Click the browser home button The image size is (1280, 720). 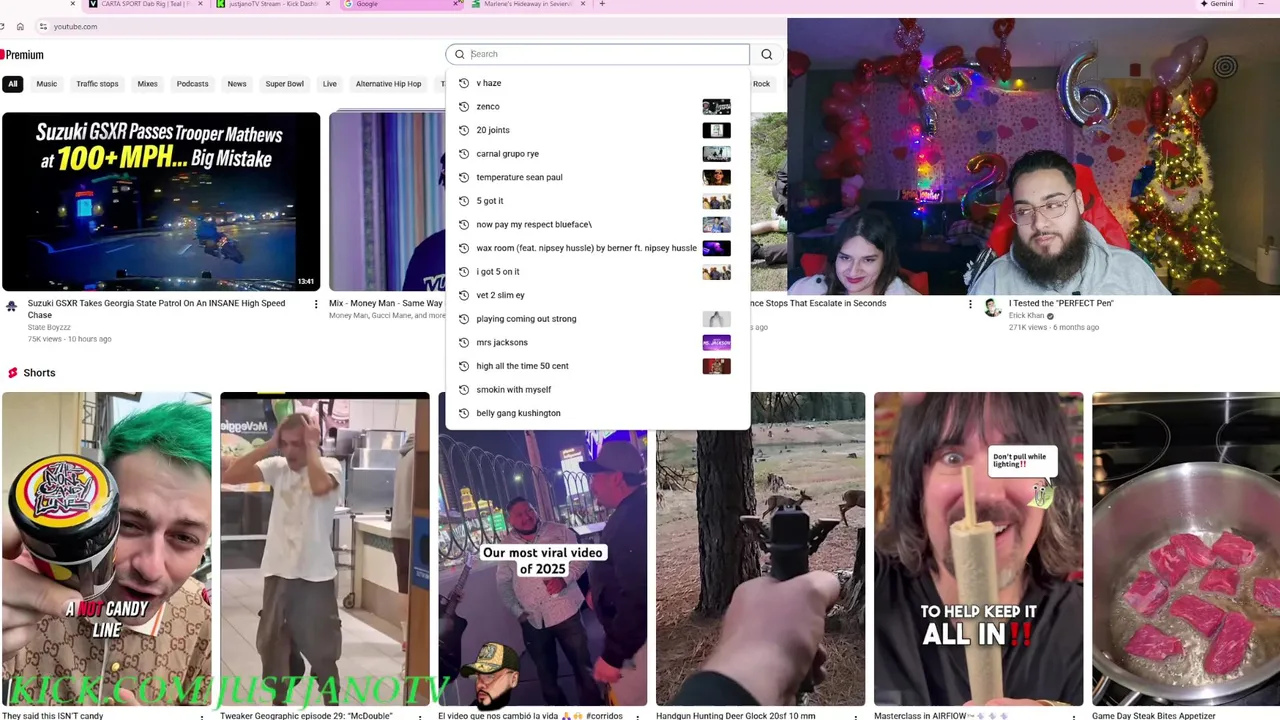coord(20,26)
